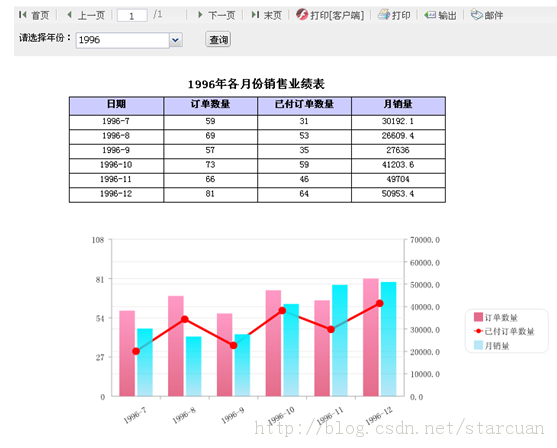Click order count 73 table cell

[x=210, y=166]
